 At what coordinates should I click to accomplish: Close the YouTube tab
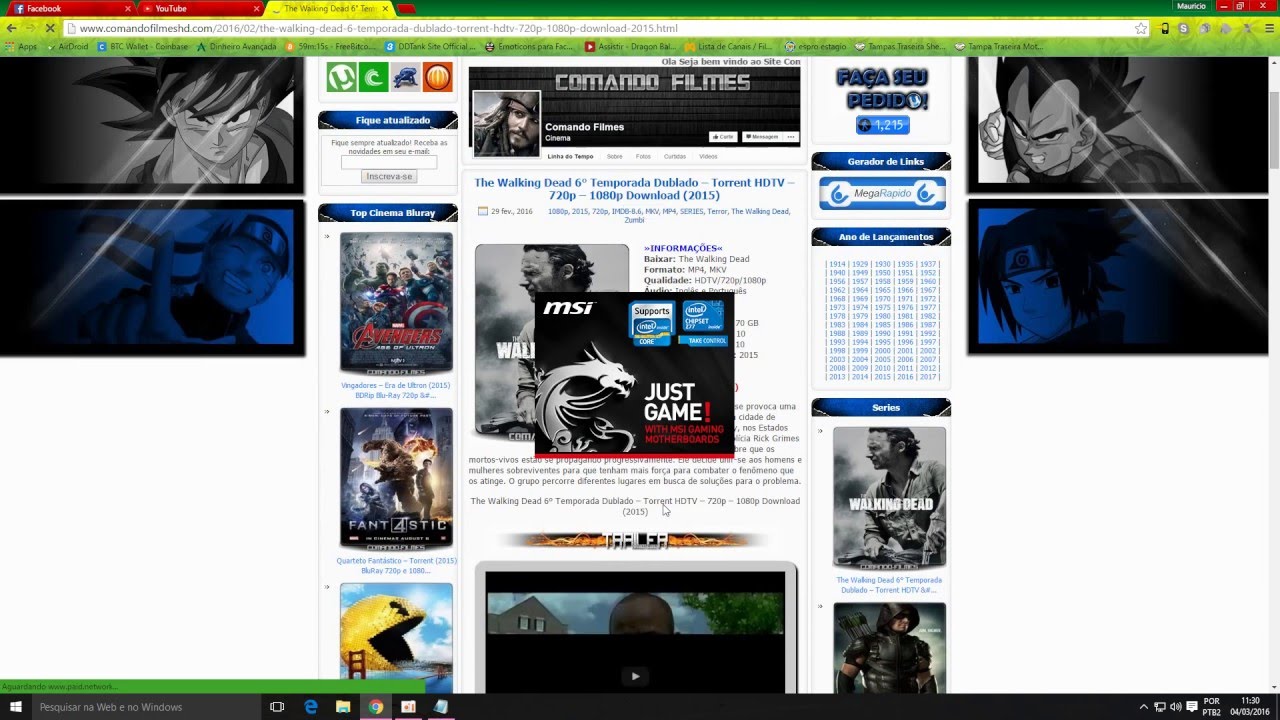[x=257, y=9]
